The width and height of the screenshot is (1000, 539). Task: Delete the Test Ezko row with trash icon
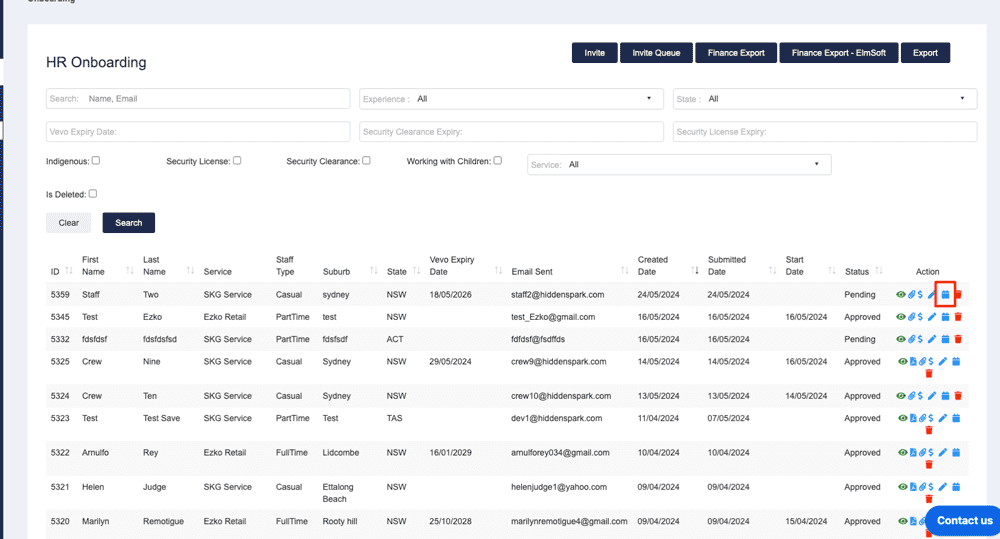click(958, 317)
